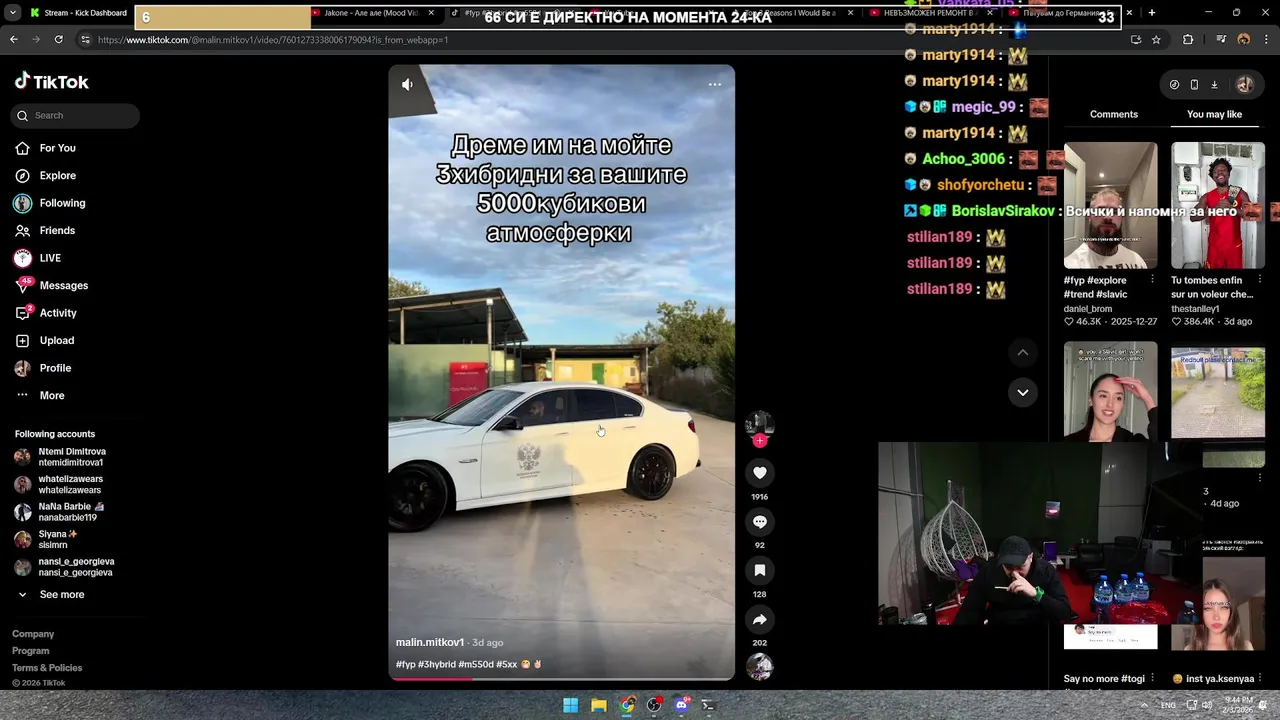Open the thestaniley1 recommended video thumbnail

[1218, 205]
